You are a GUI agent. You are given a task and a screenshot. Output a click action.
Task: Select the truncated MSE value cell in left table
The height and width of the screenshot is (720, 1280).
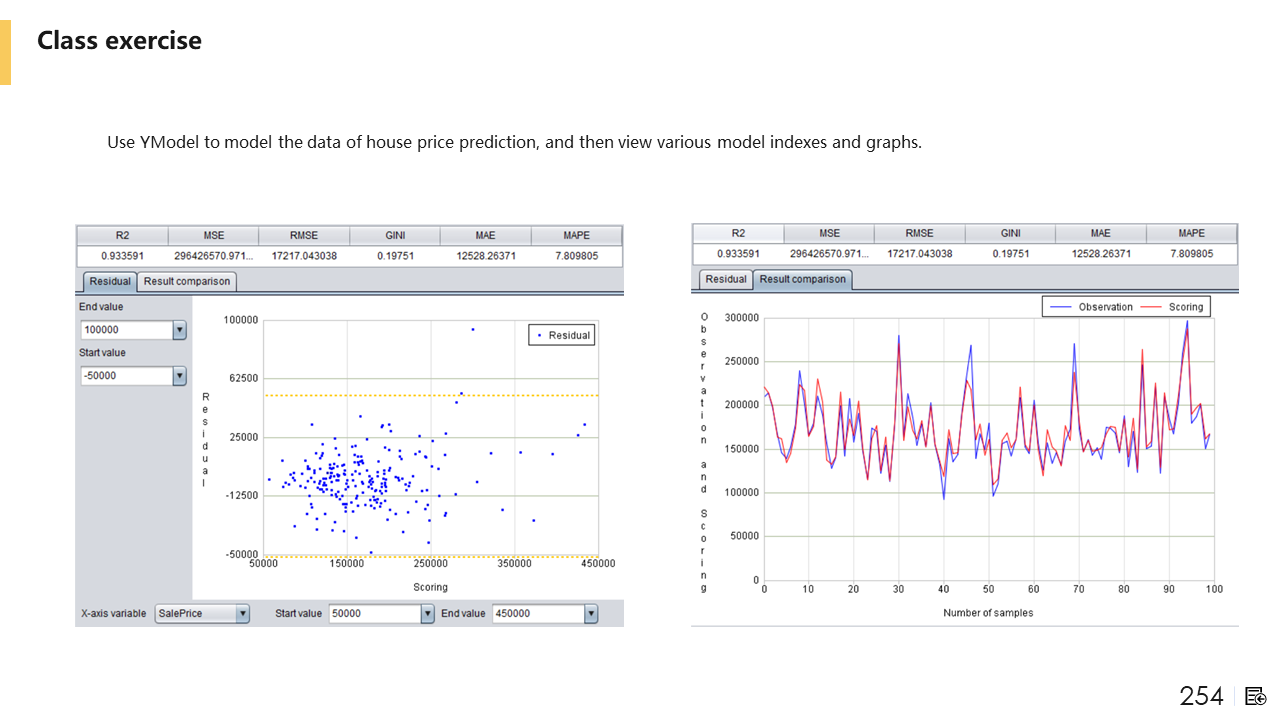coord(213,256)
